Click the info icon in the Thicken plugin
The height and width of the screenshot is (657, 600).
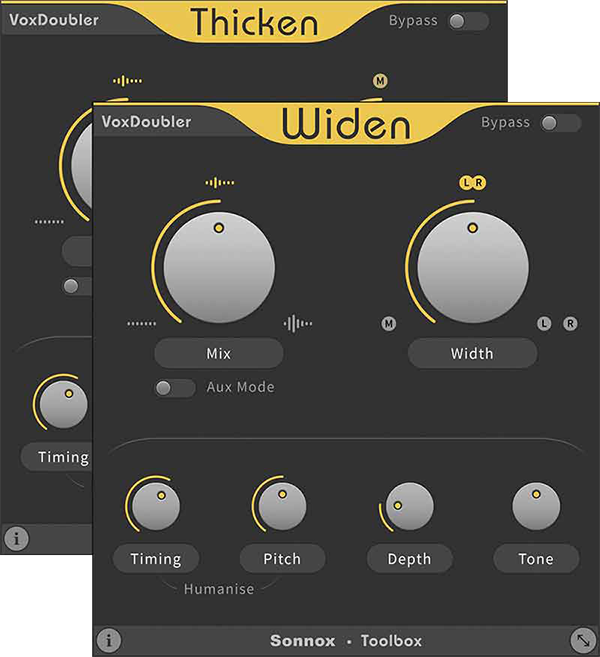pyautogui.click(x=16, y=538)
